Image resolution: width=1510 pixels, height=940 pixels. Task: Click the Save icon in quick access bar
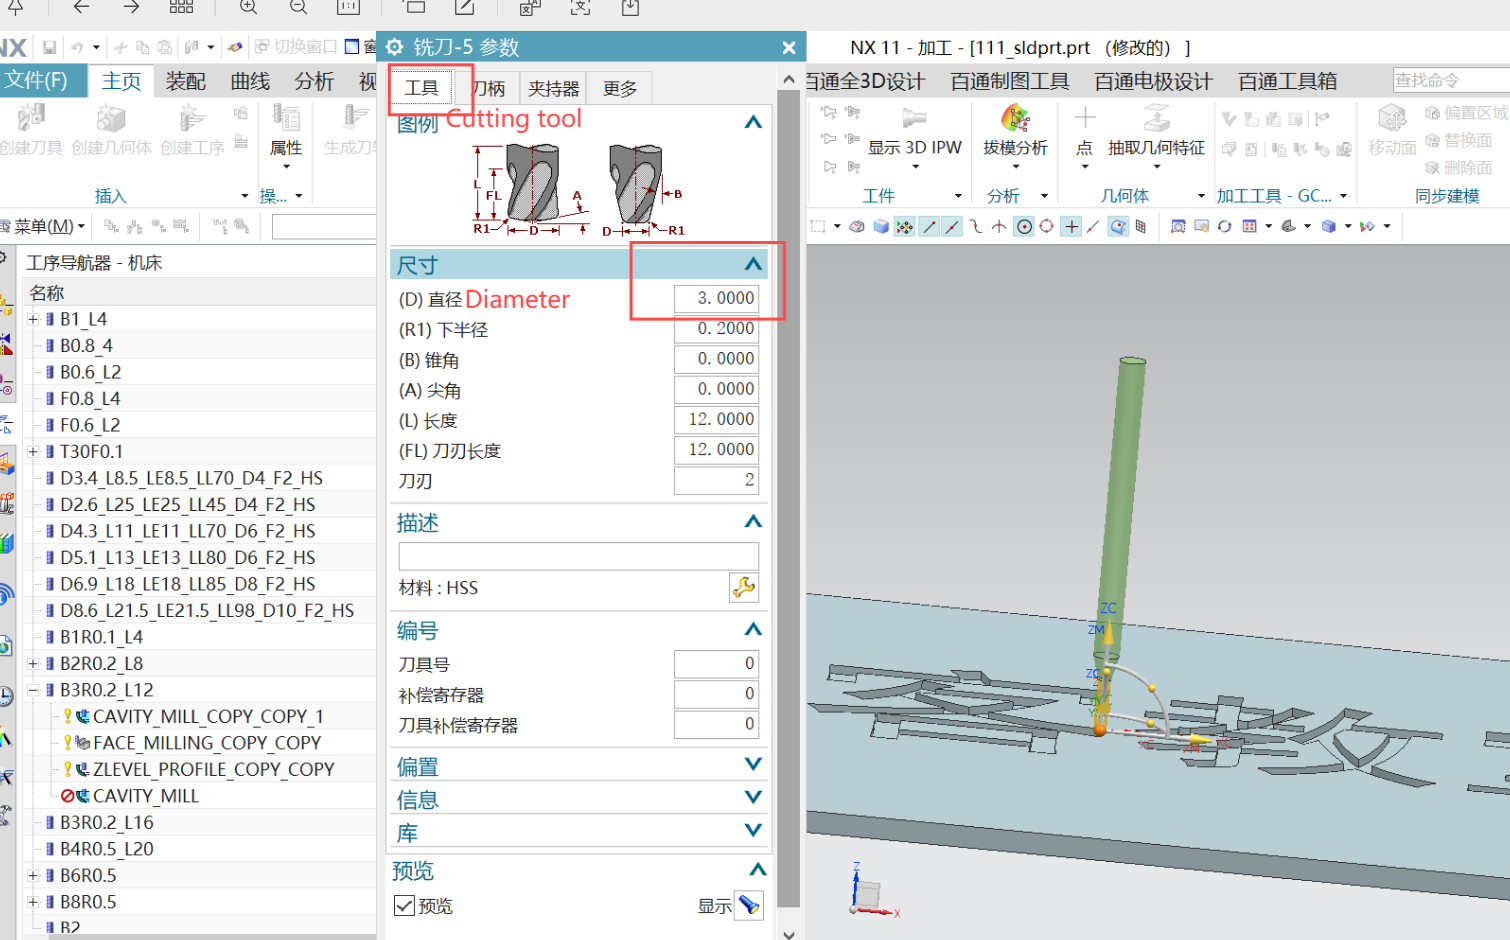[x=49, y=47]
